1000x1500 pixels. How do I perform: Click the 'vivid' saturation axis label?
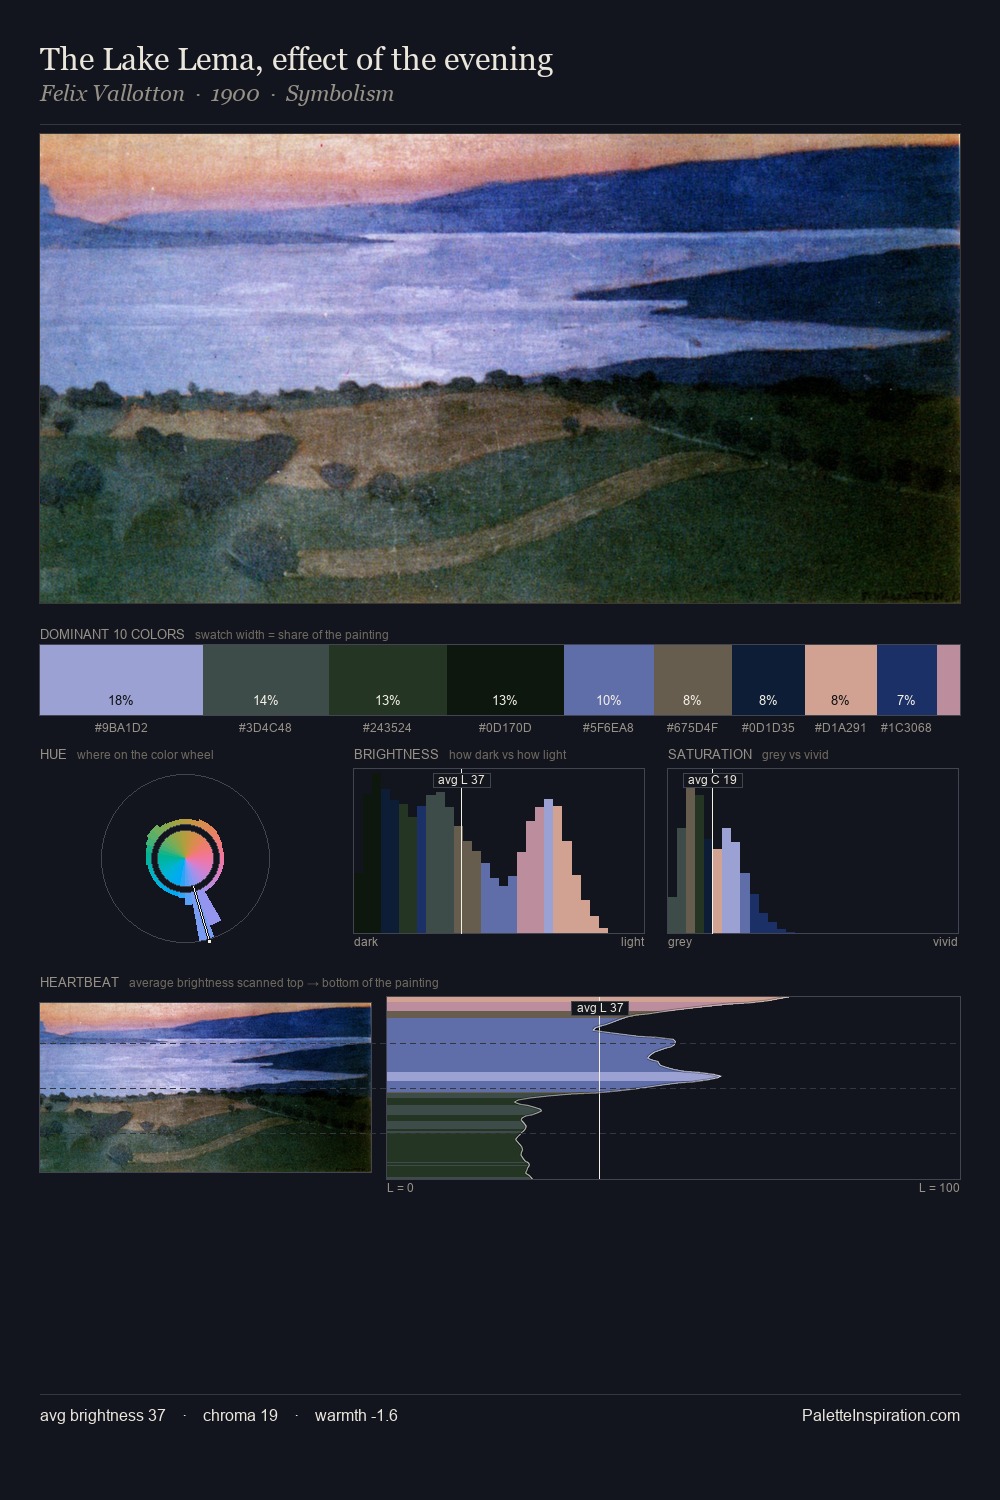[x=945, y=942]
